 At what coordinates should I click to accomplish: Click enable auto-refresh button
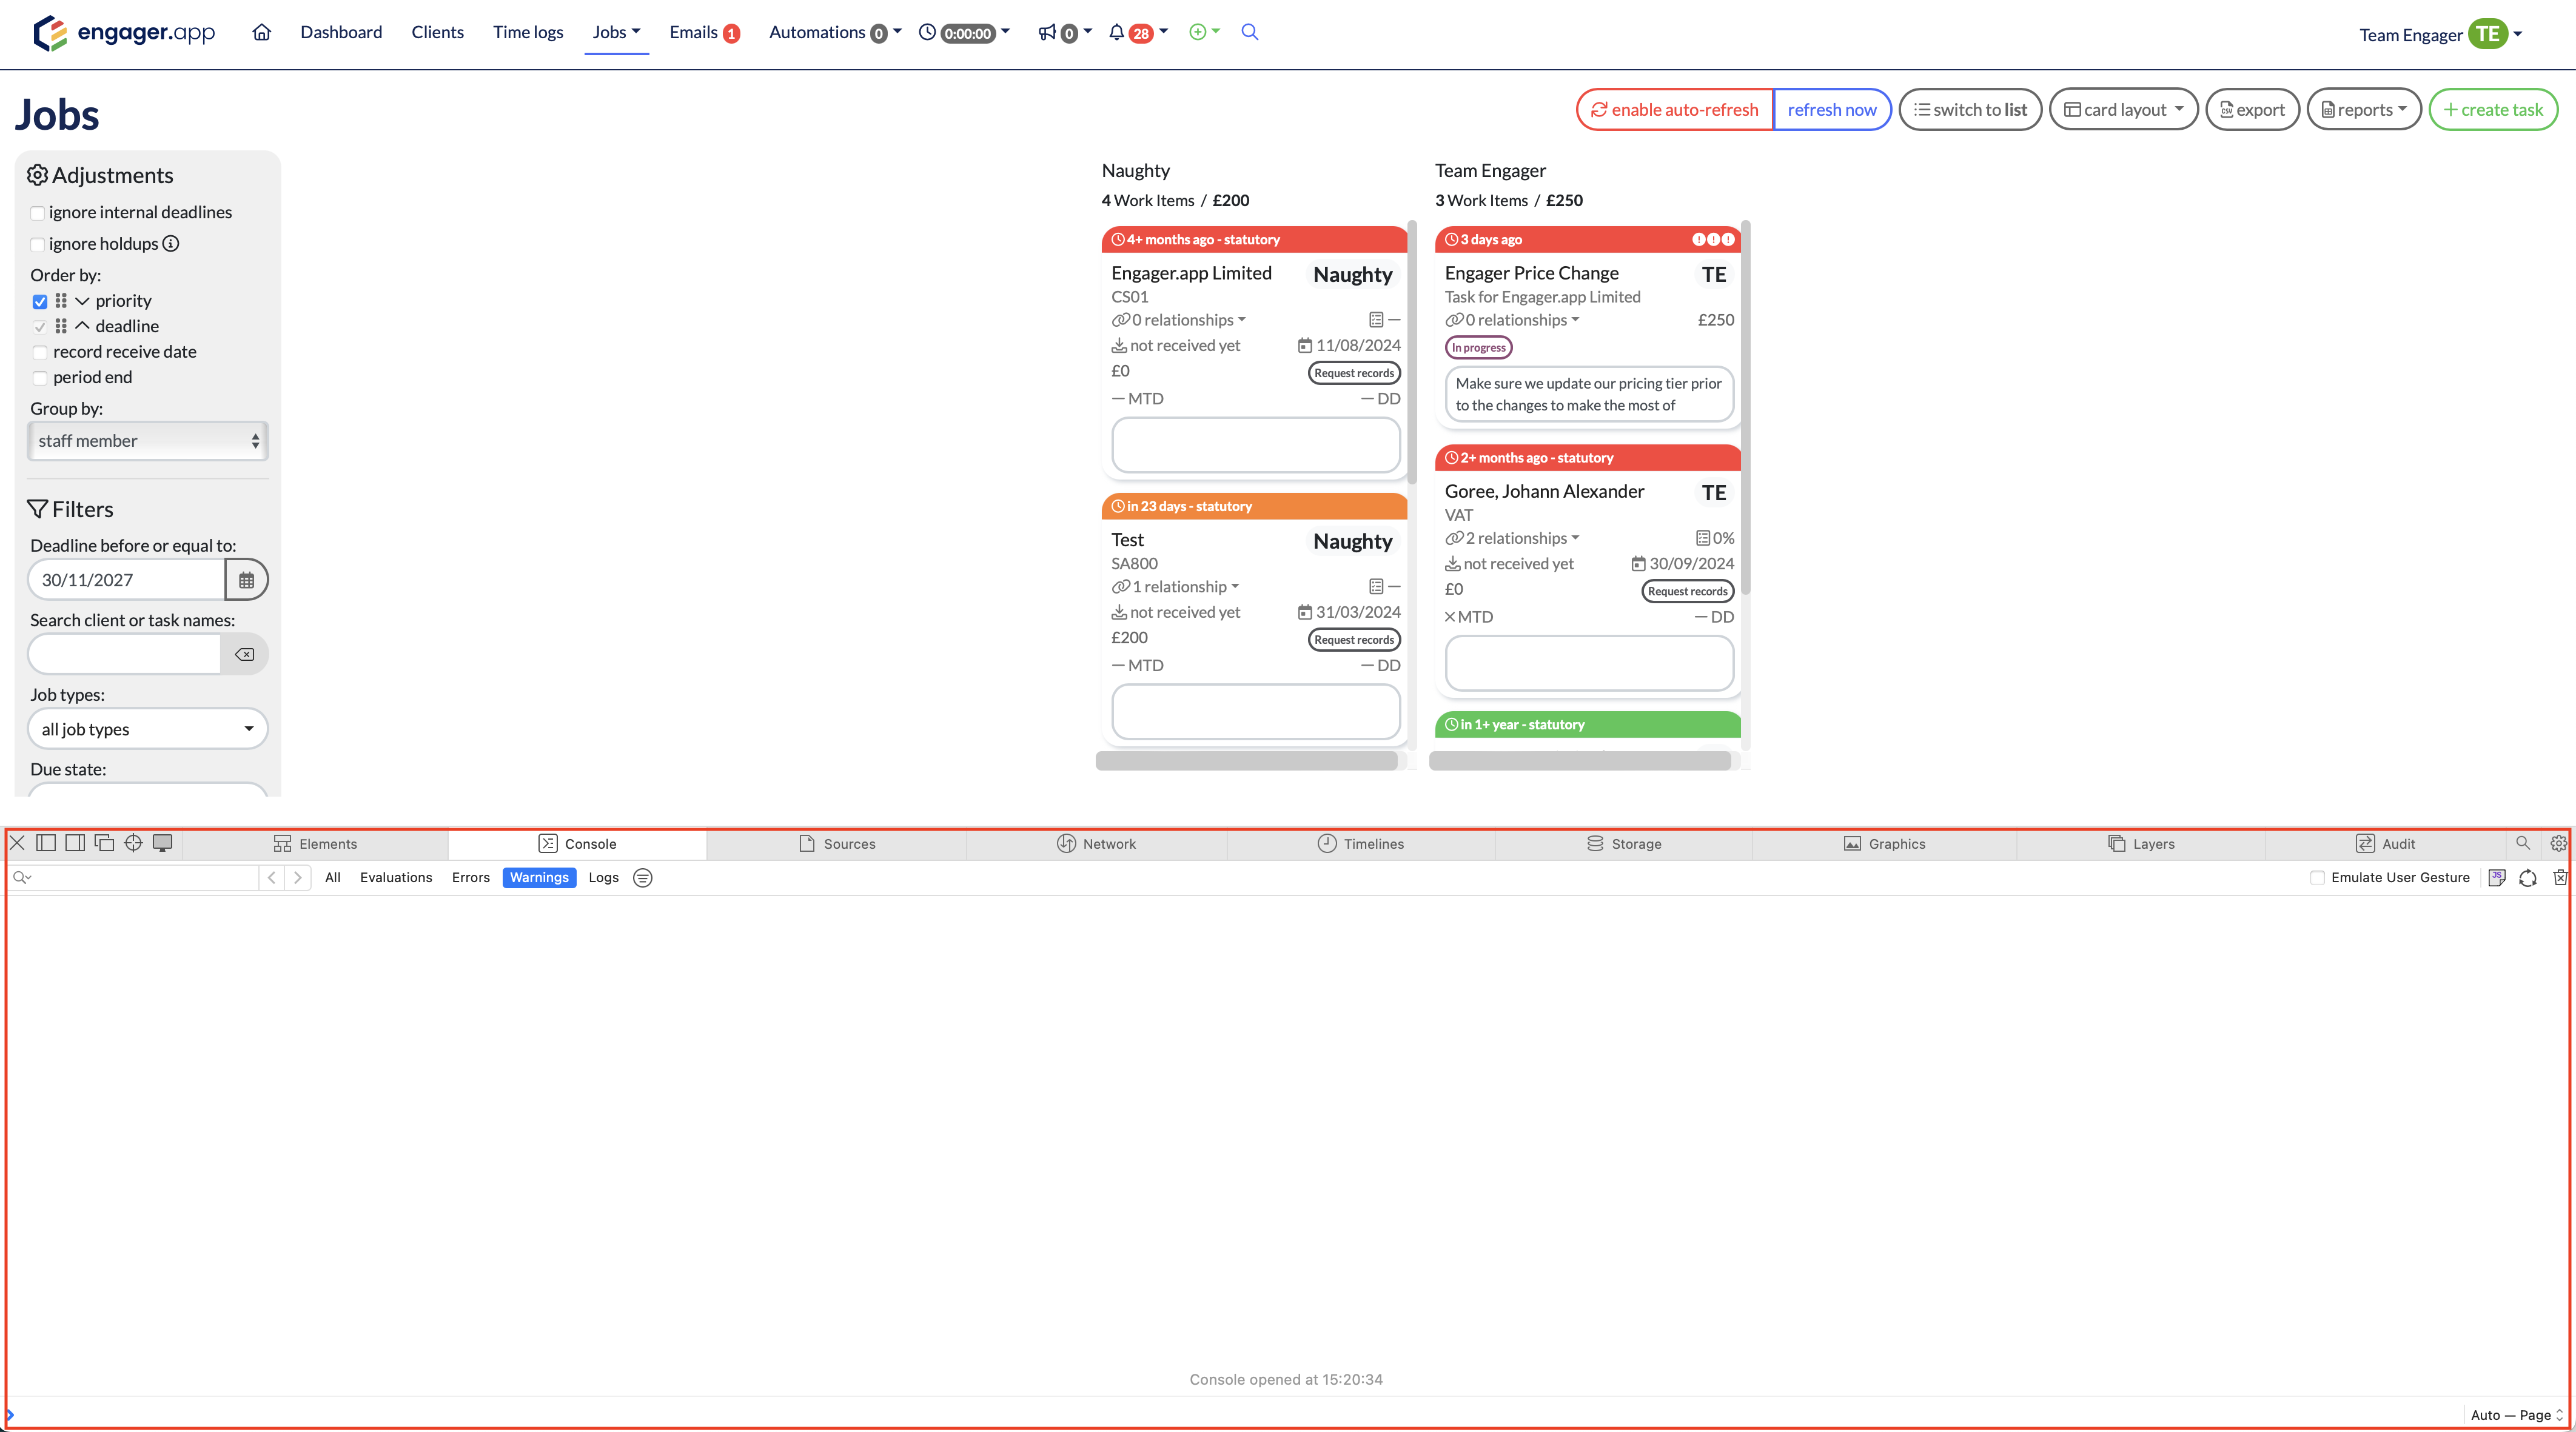[1674, 109]
